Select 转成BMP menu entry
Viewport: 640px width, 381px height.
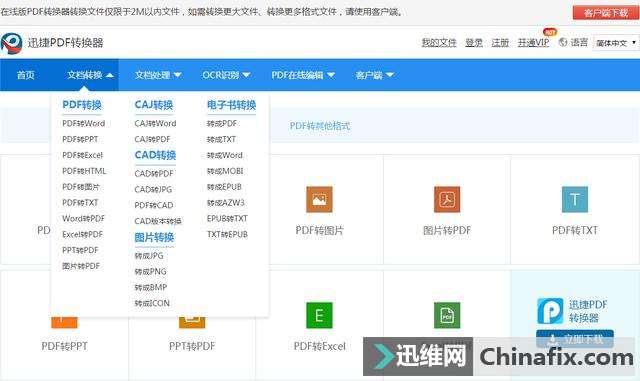coord(151,287)
